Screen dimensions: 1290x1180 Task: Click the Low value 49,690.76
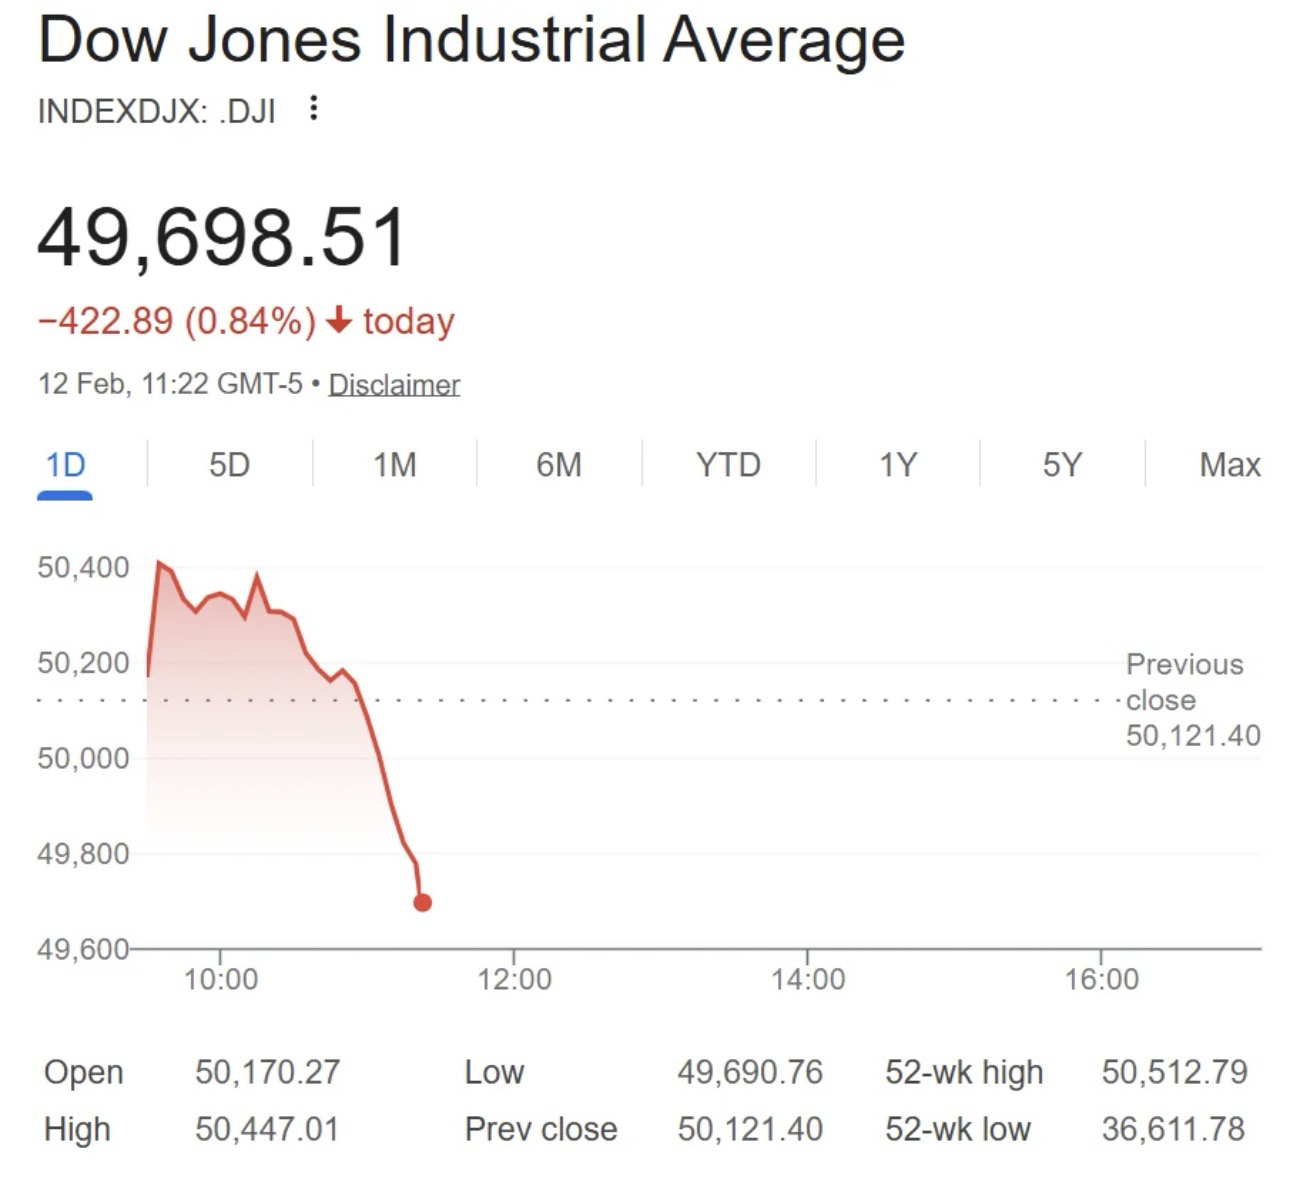749,1072
